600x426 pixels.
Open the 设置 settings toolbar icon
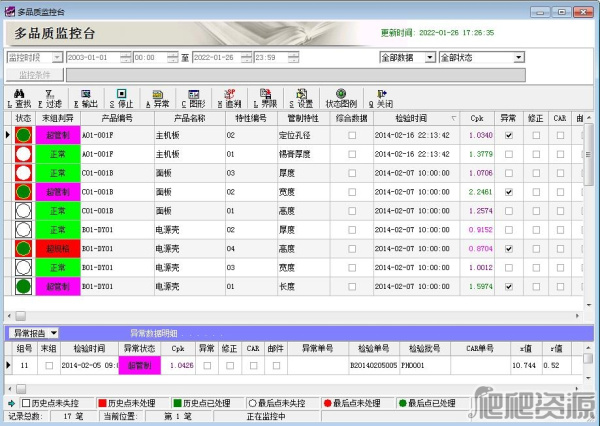click(302, 94)
